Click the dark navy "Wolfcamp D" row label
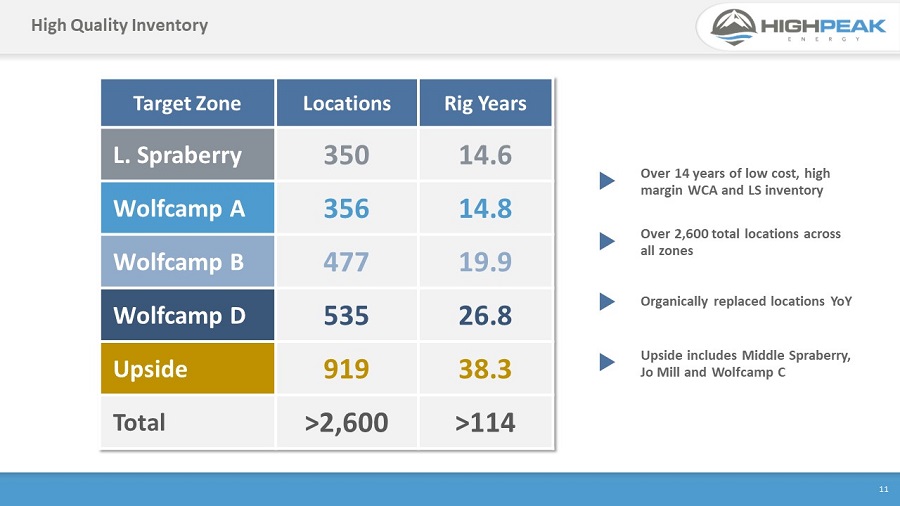 pos(187,315)
